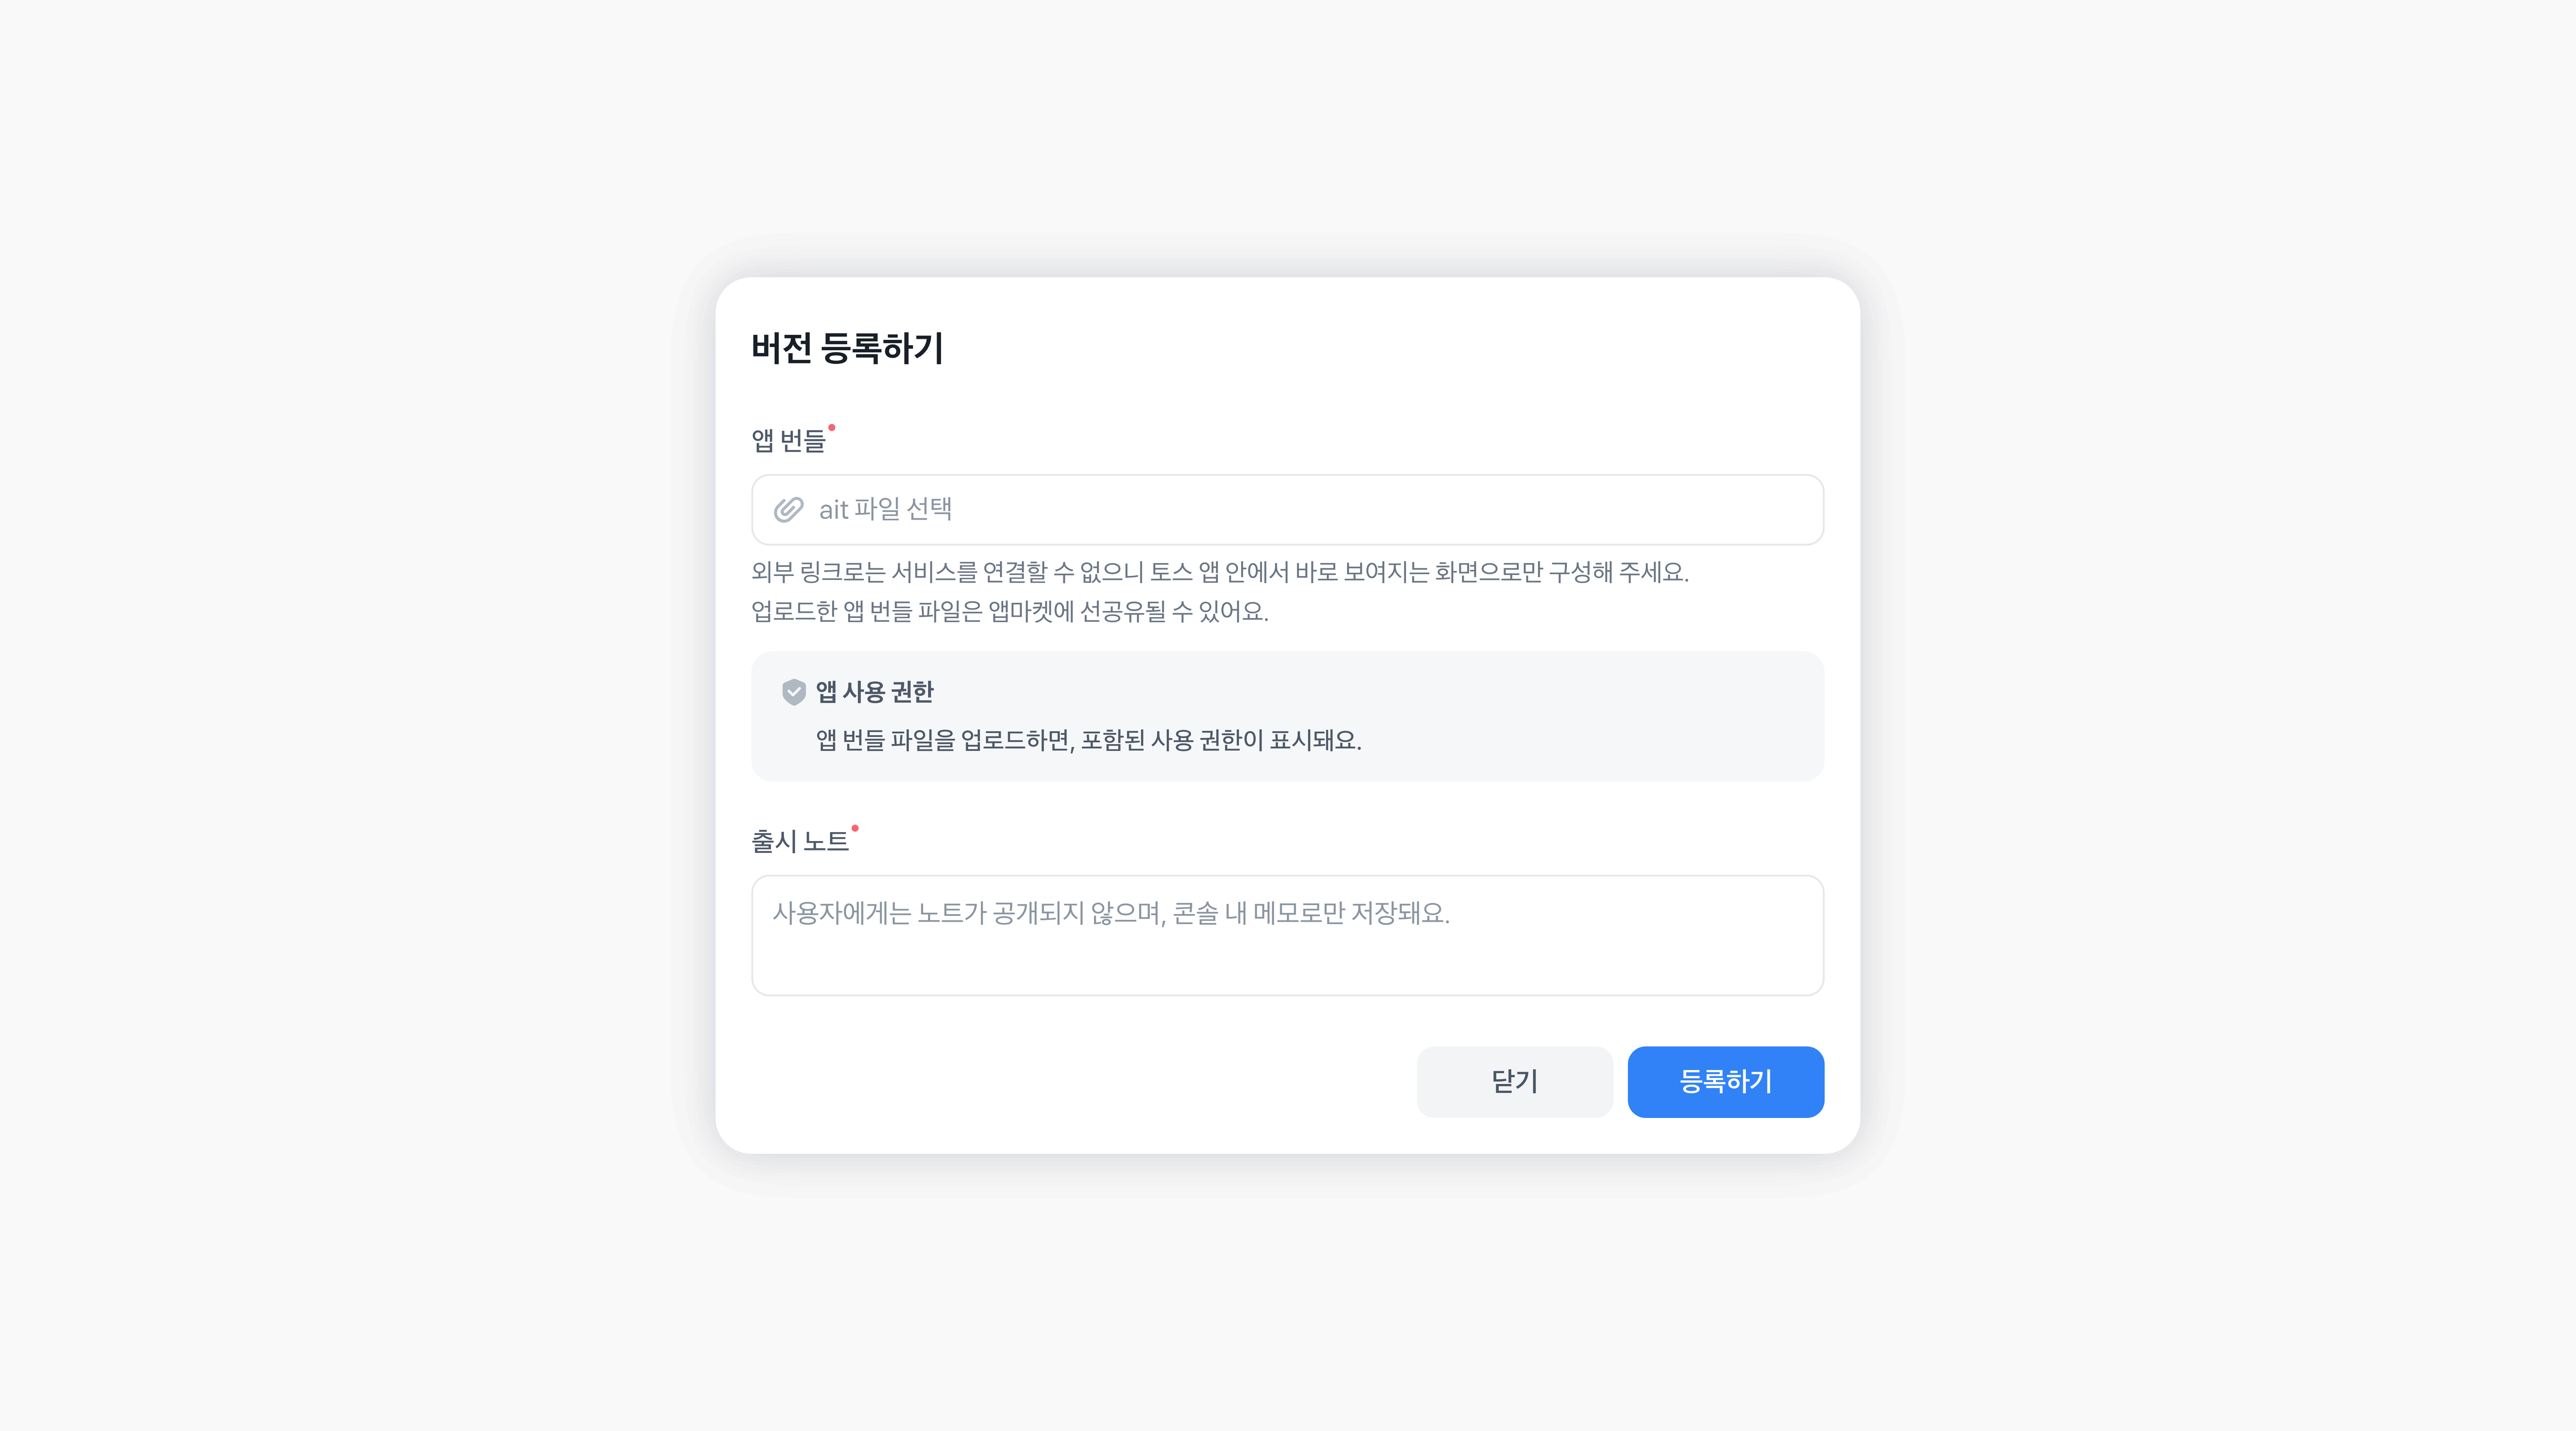Click the gray backdrop outside the dialog
The width and height of the screenshot is (2576, 1431).
point(300,700)
